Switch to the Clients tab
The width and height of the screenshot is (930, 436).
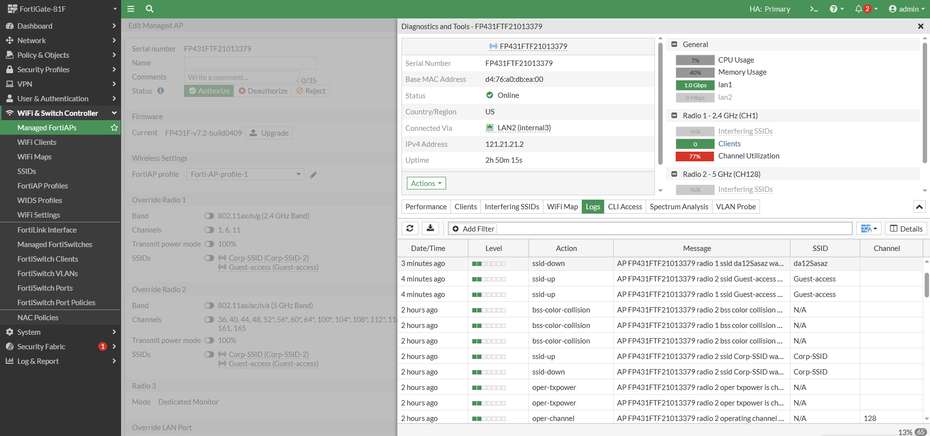click(x=466, y=206)
